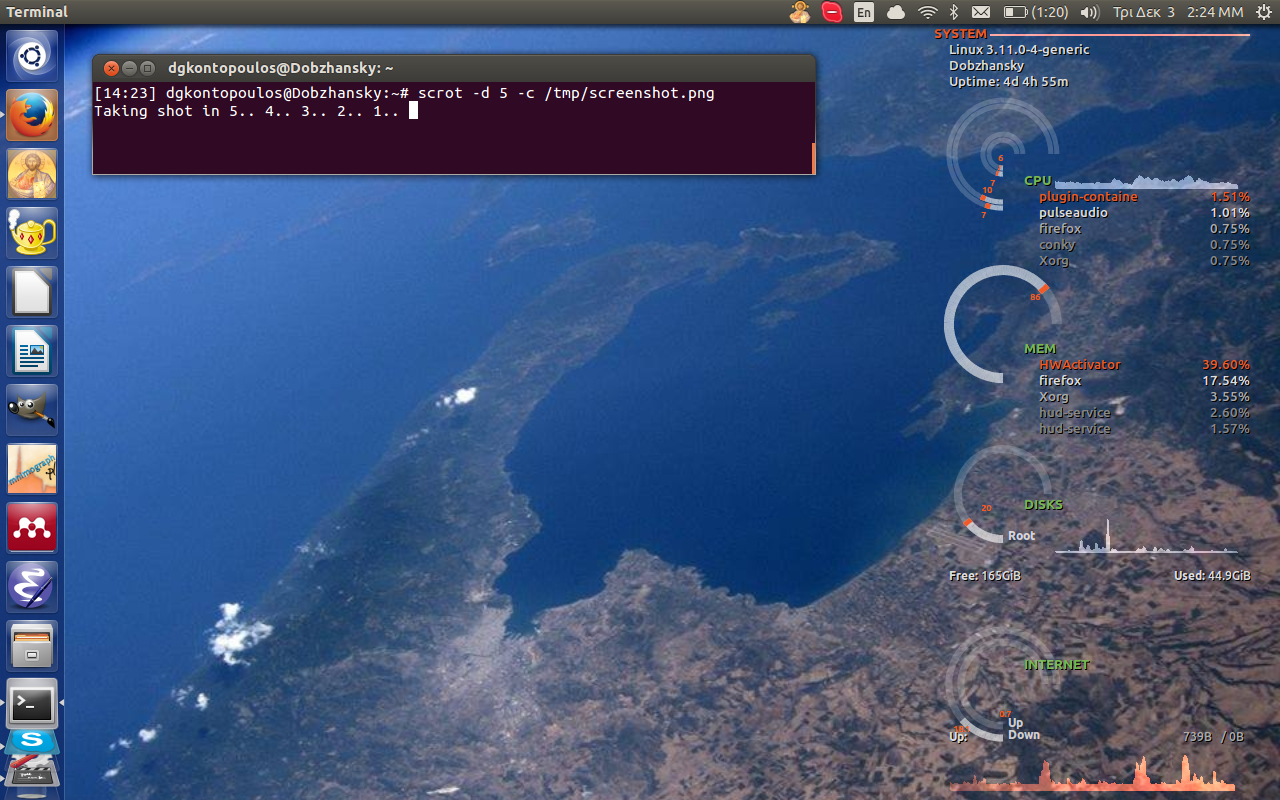This screenshot has height=800, width=1280.
Task: Expand the En keyboard layout indicator
Action: (864, 12)
